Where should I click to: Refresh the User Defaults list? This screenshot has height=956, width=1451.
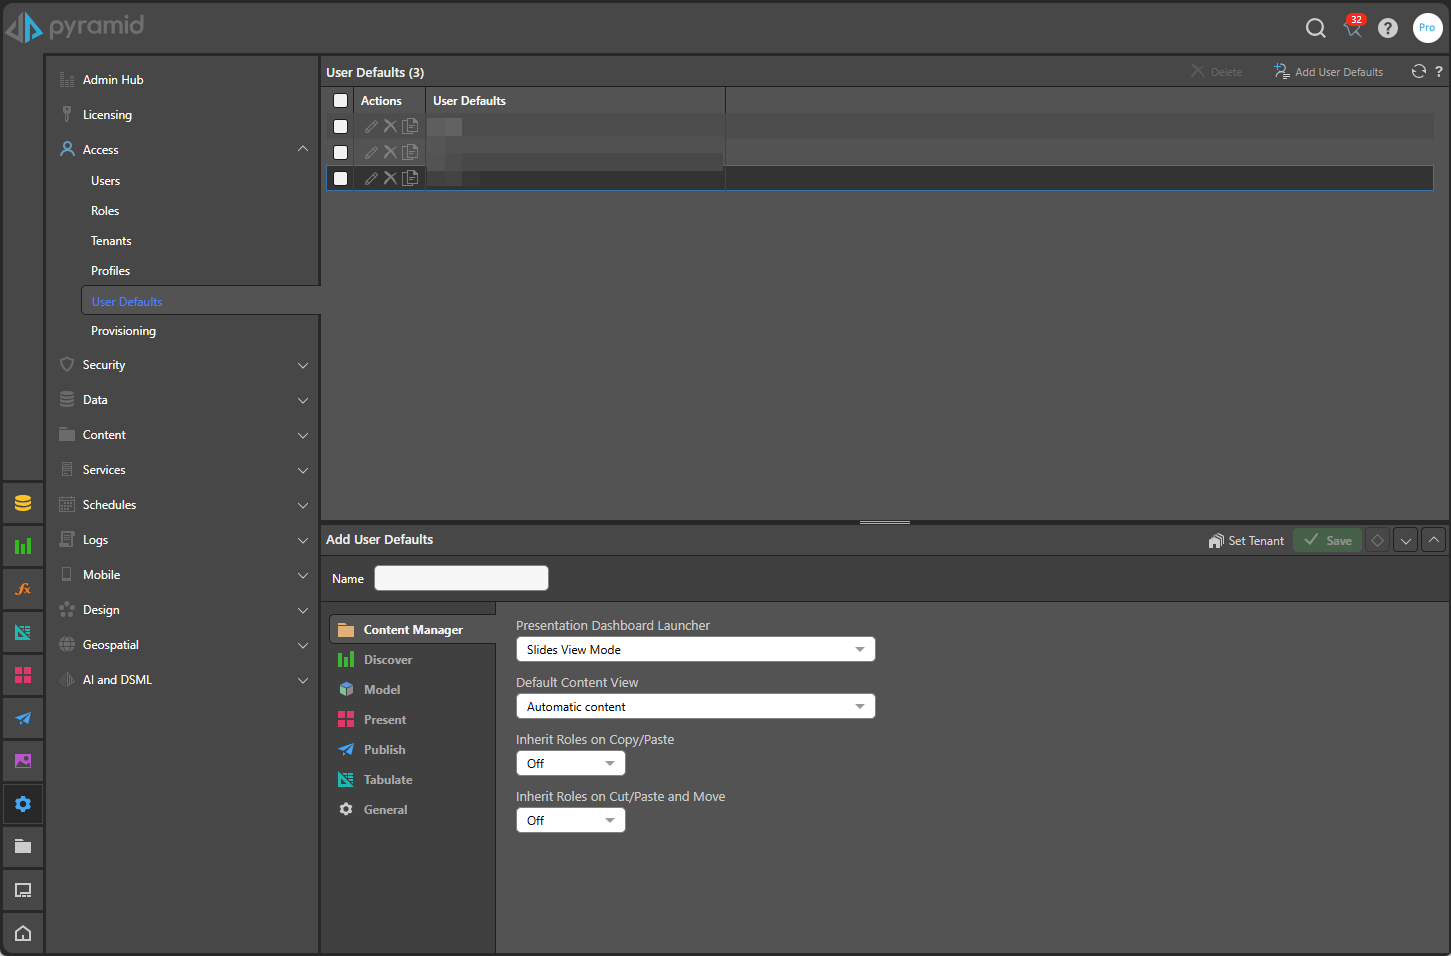[x=1418, y=71]
